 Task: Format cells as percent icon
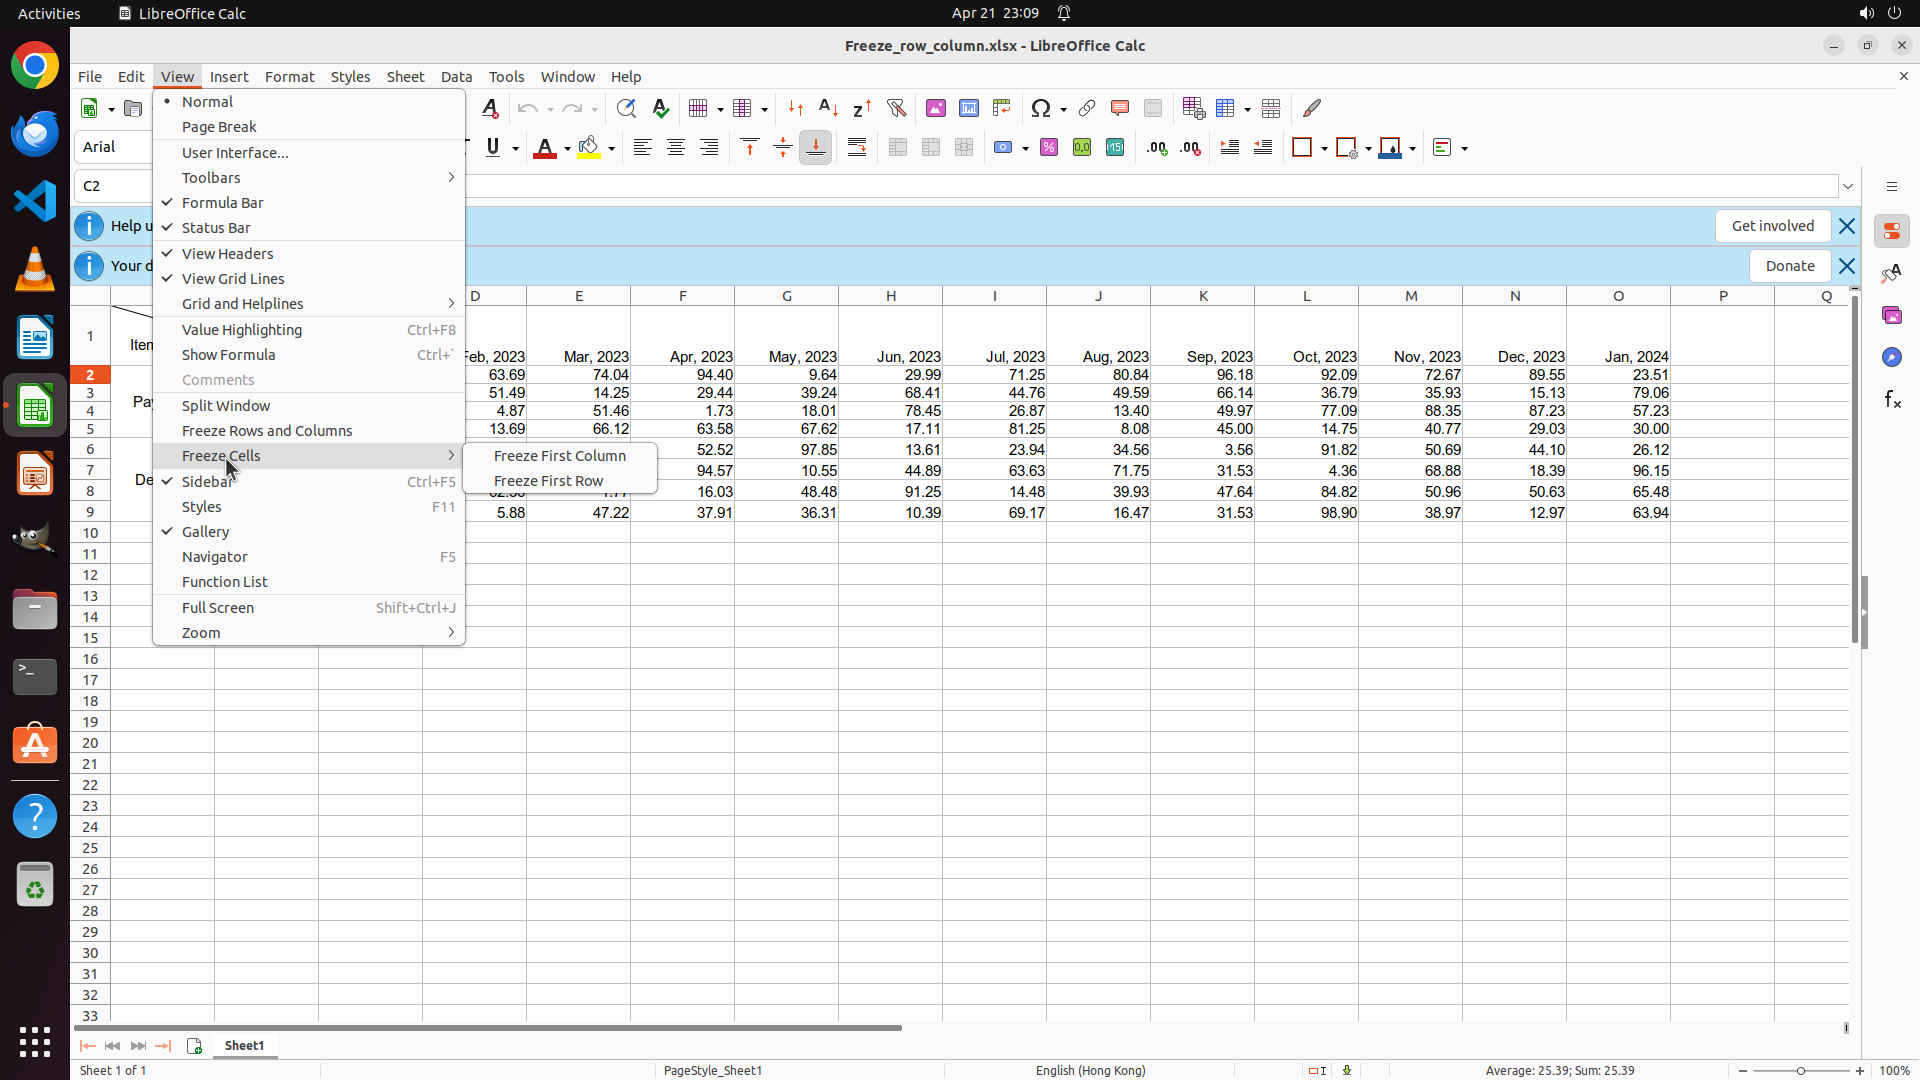1049,148
